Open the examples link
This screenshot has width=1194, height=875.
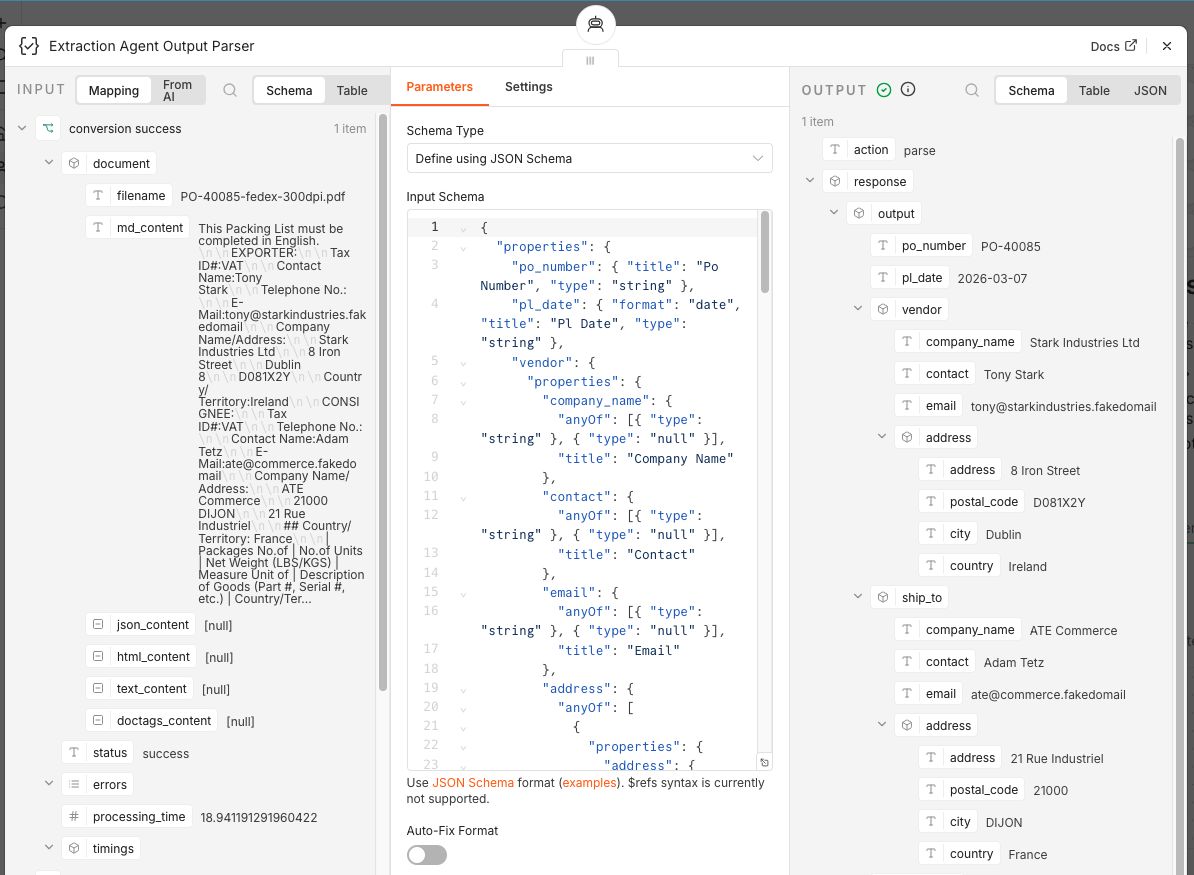(589, 783)
